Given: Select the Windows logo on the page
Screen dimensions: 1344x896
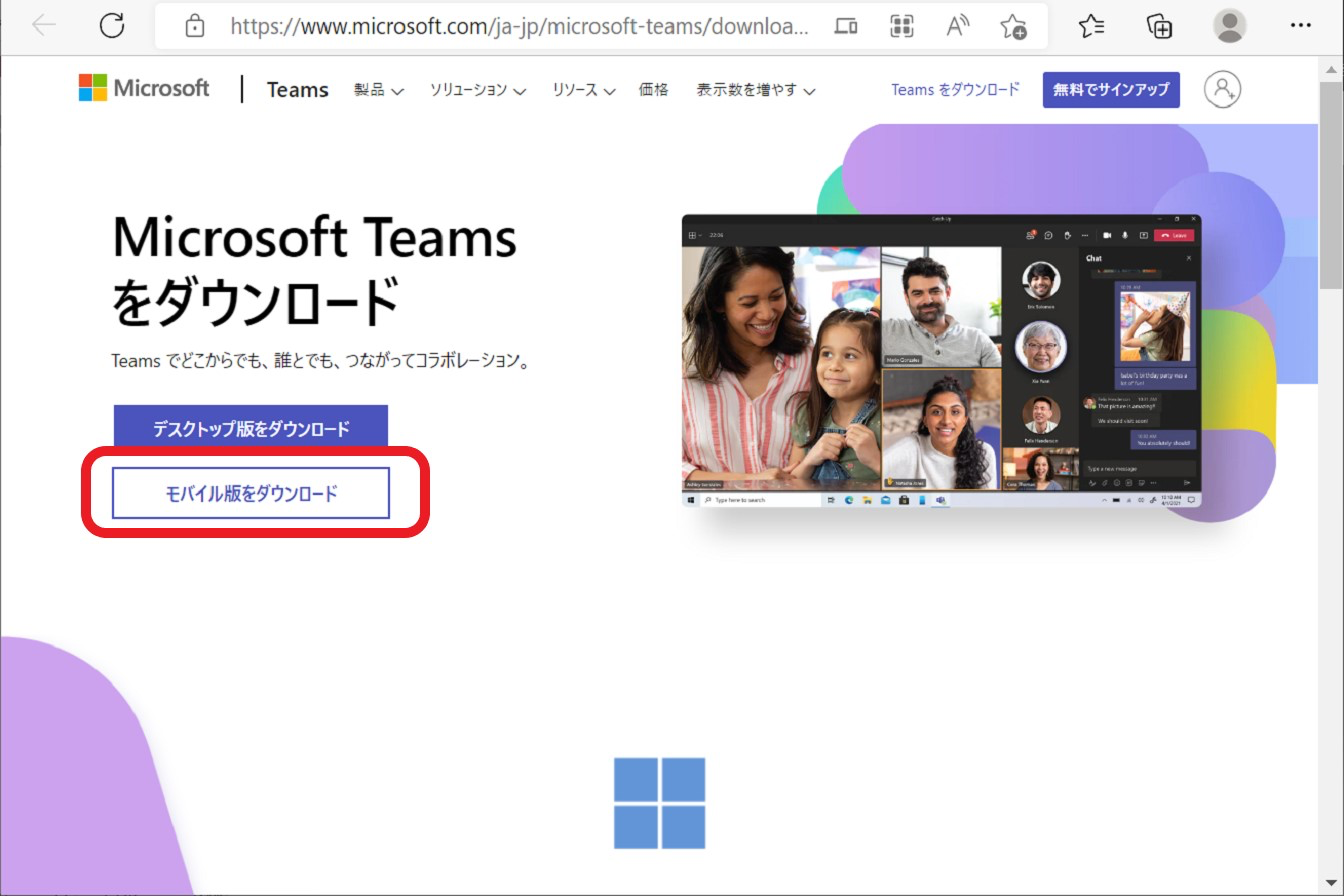Looking at the screenshot, I should pyautogui.click(x=660, y=805).
